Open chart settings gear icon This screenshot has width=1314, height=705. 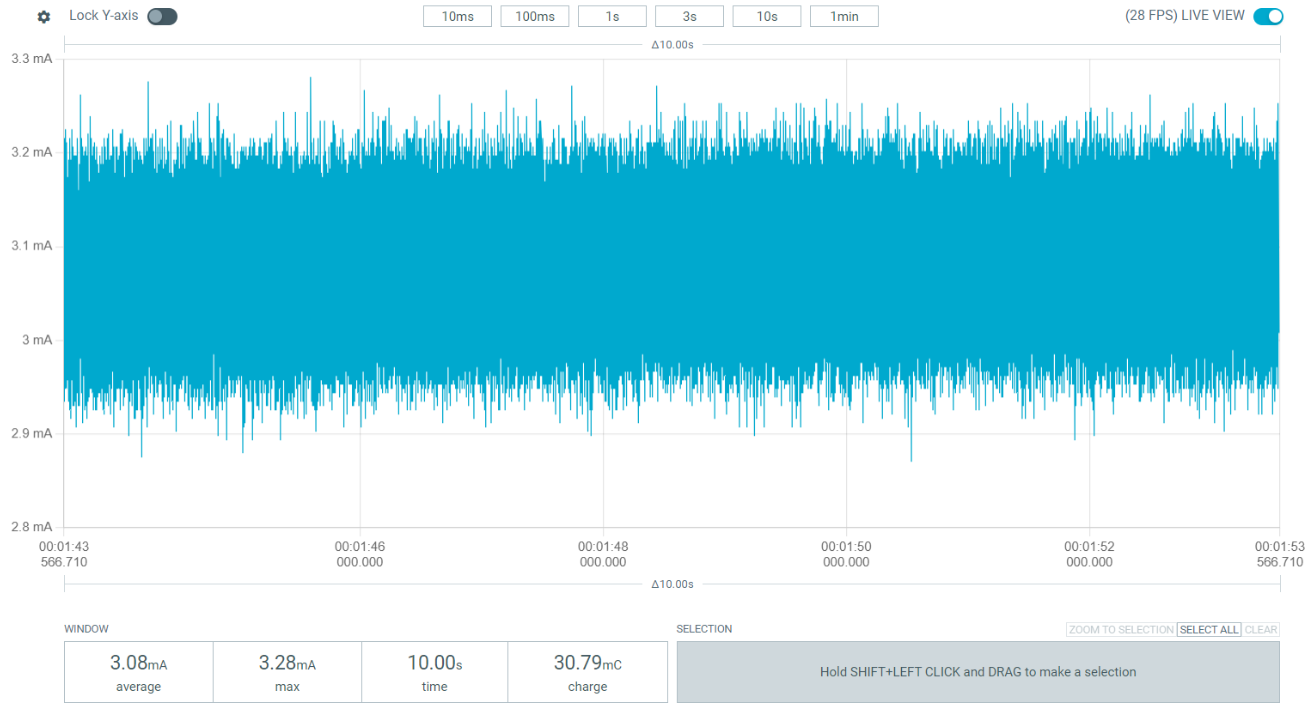(44, 17)
